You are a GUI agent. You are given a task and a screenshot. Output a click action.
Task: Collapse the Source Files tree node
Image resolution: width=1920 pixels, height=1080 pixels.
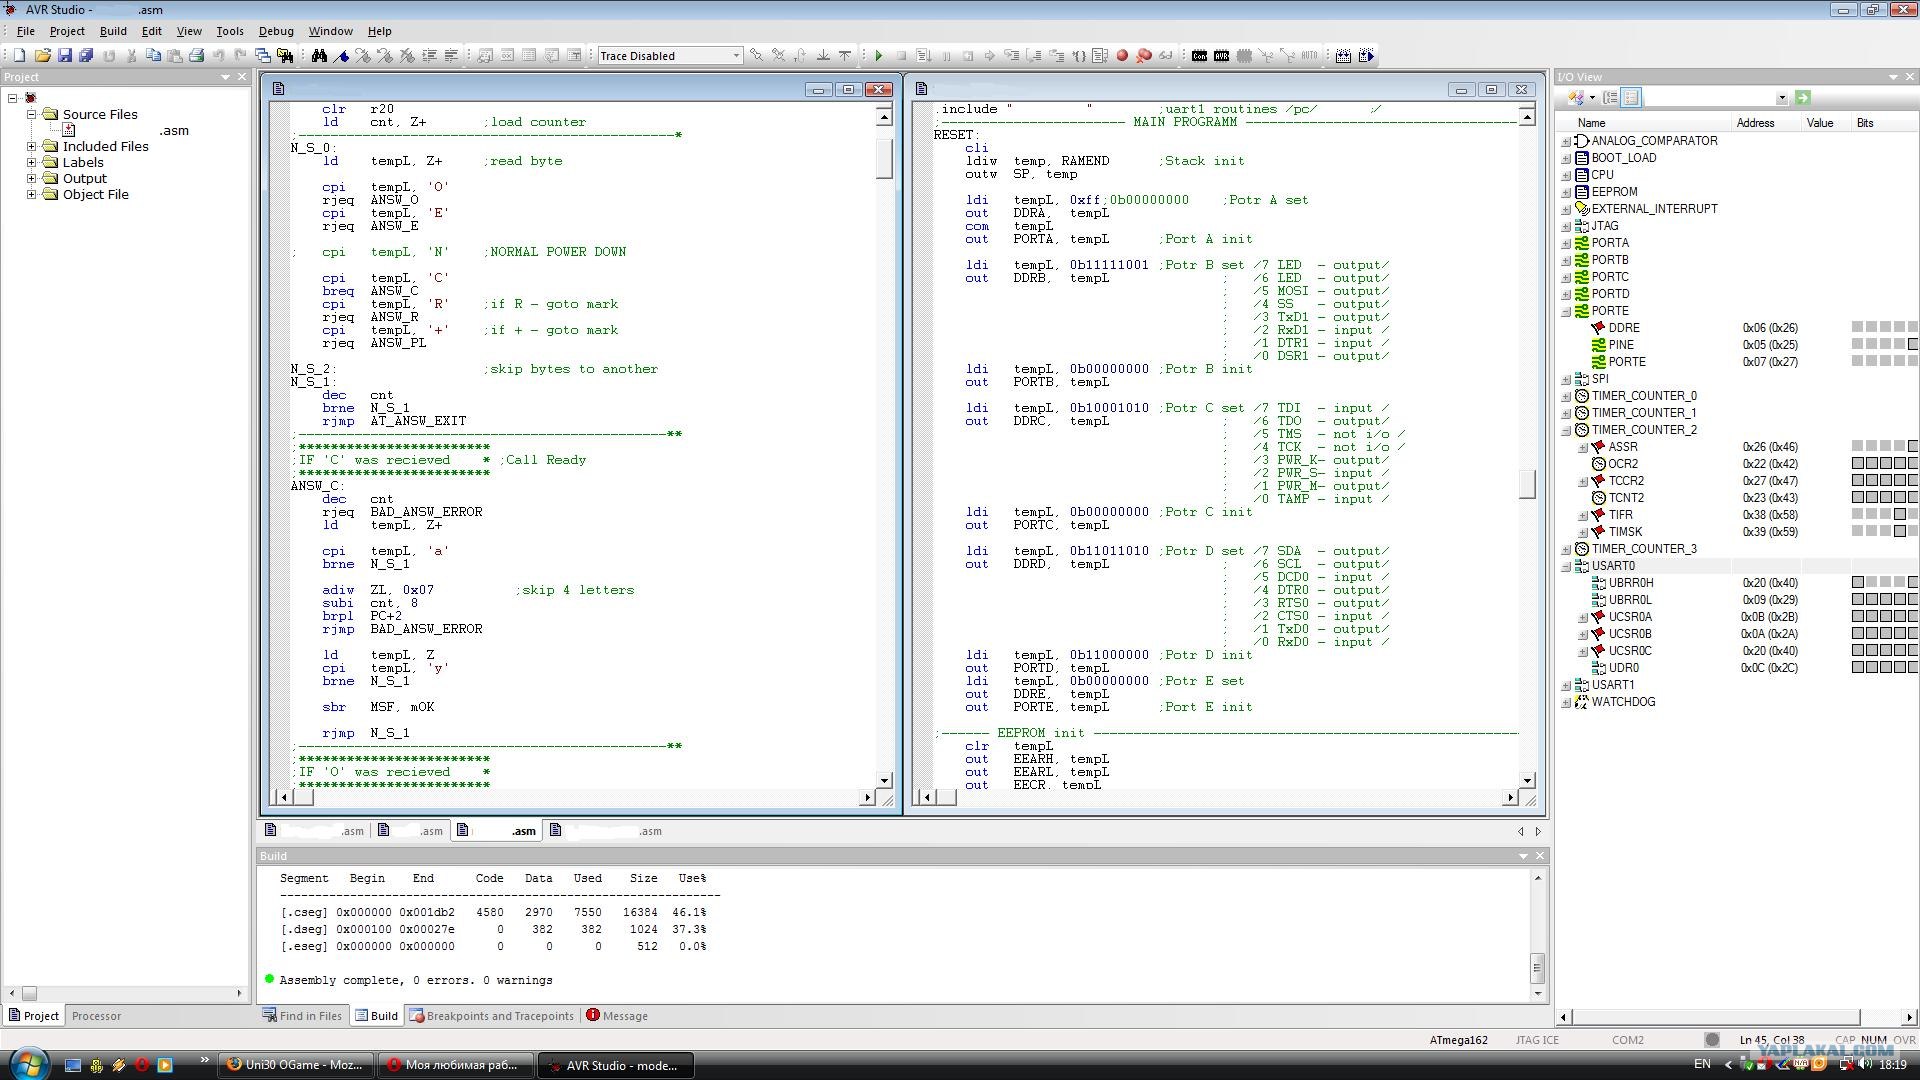click(x=32, y=114)
